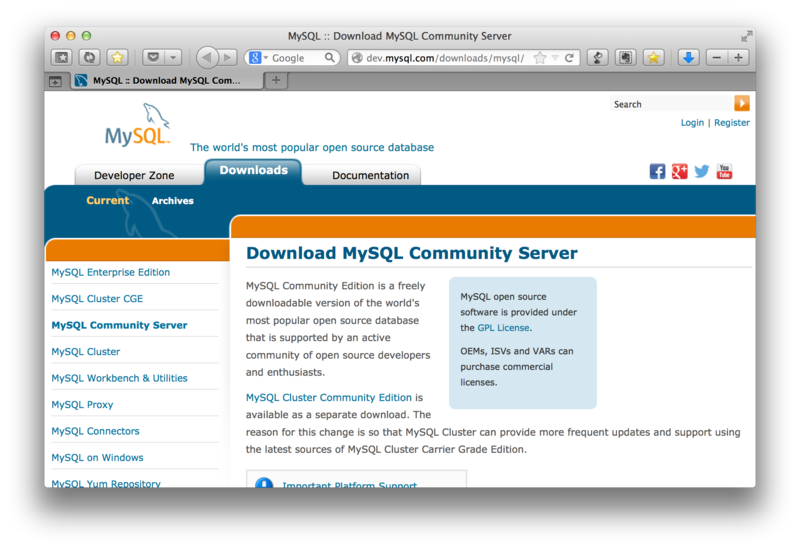Open MySQL Enterprise Edition in sidebar
The width and height of the screenshot is (800, 549).
(x=111, y=272)
